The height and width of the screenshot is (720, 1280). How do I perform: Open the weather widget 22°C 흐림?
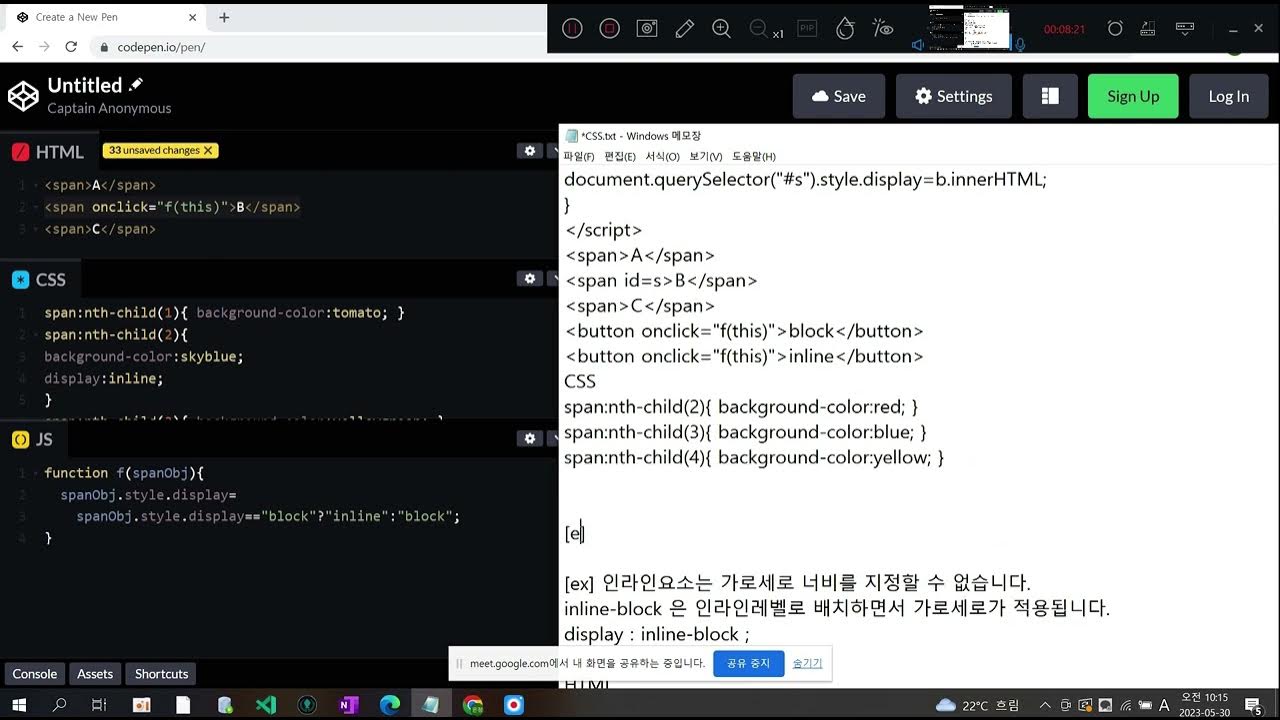coord(977,705)
